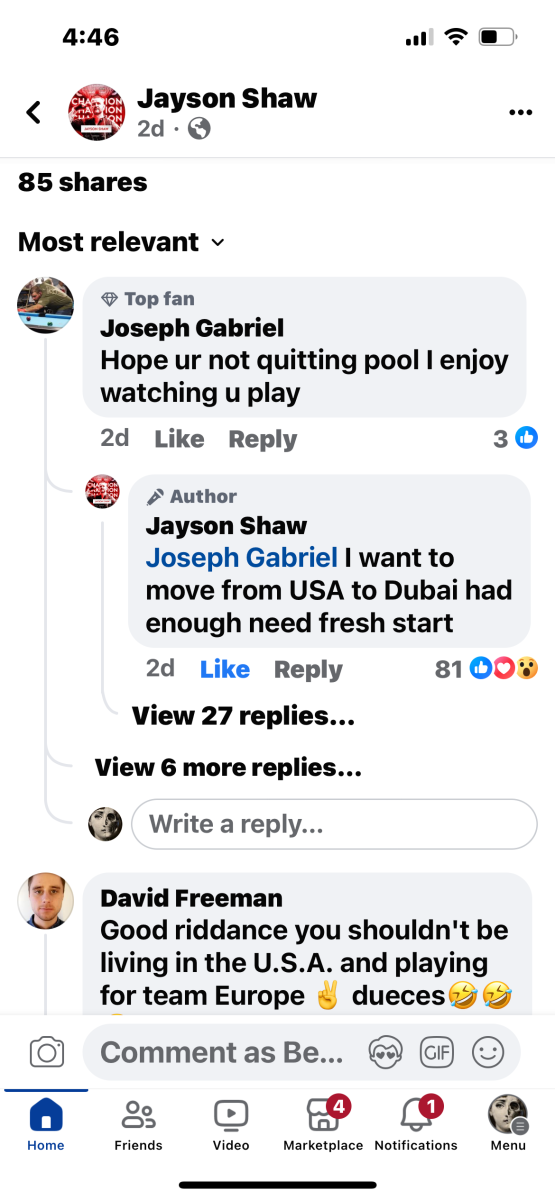The width and height of the screenshot is (555, 1200).
Task: Open Marketplace from bottom bar
Action: tap(323, 1124)
